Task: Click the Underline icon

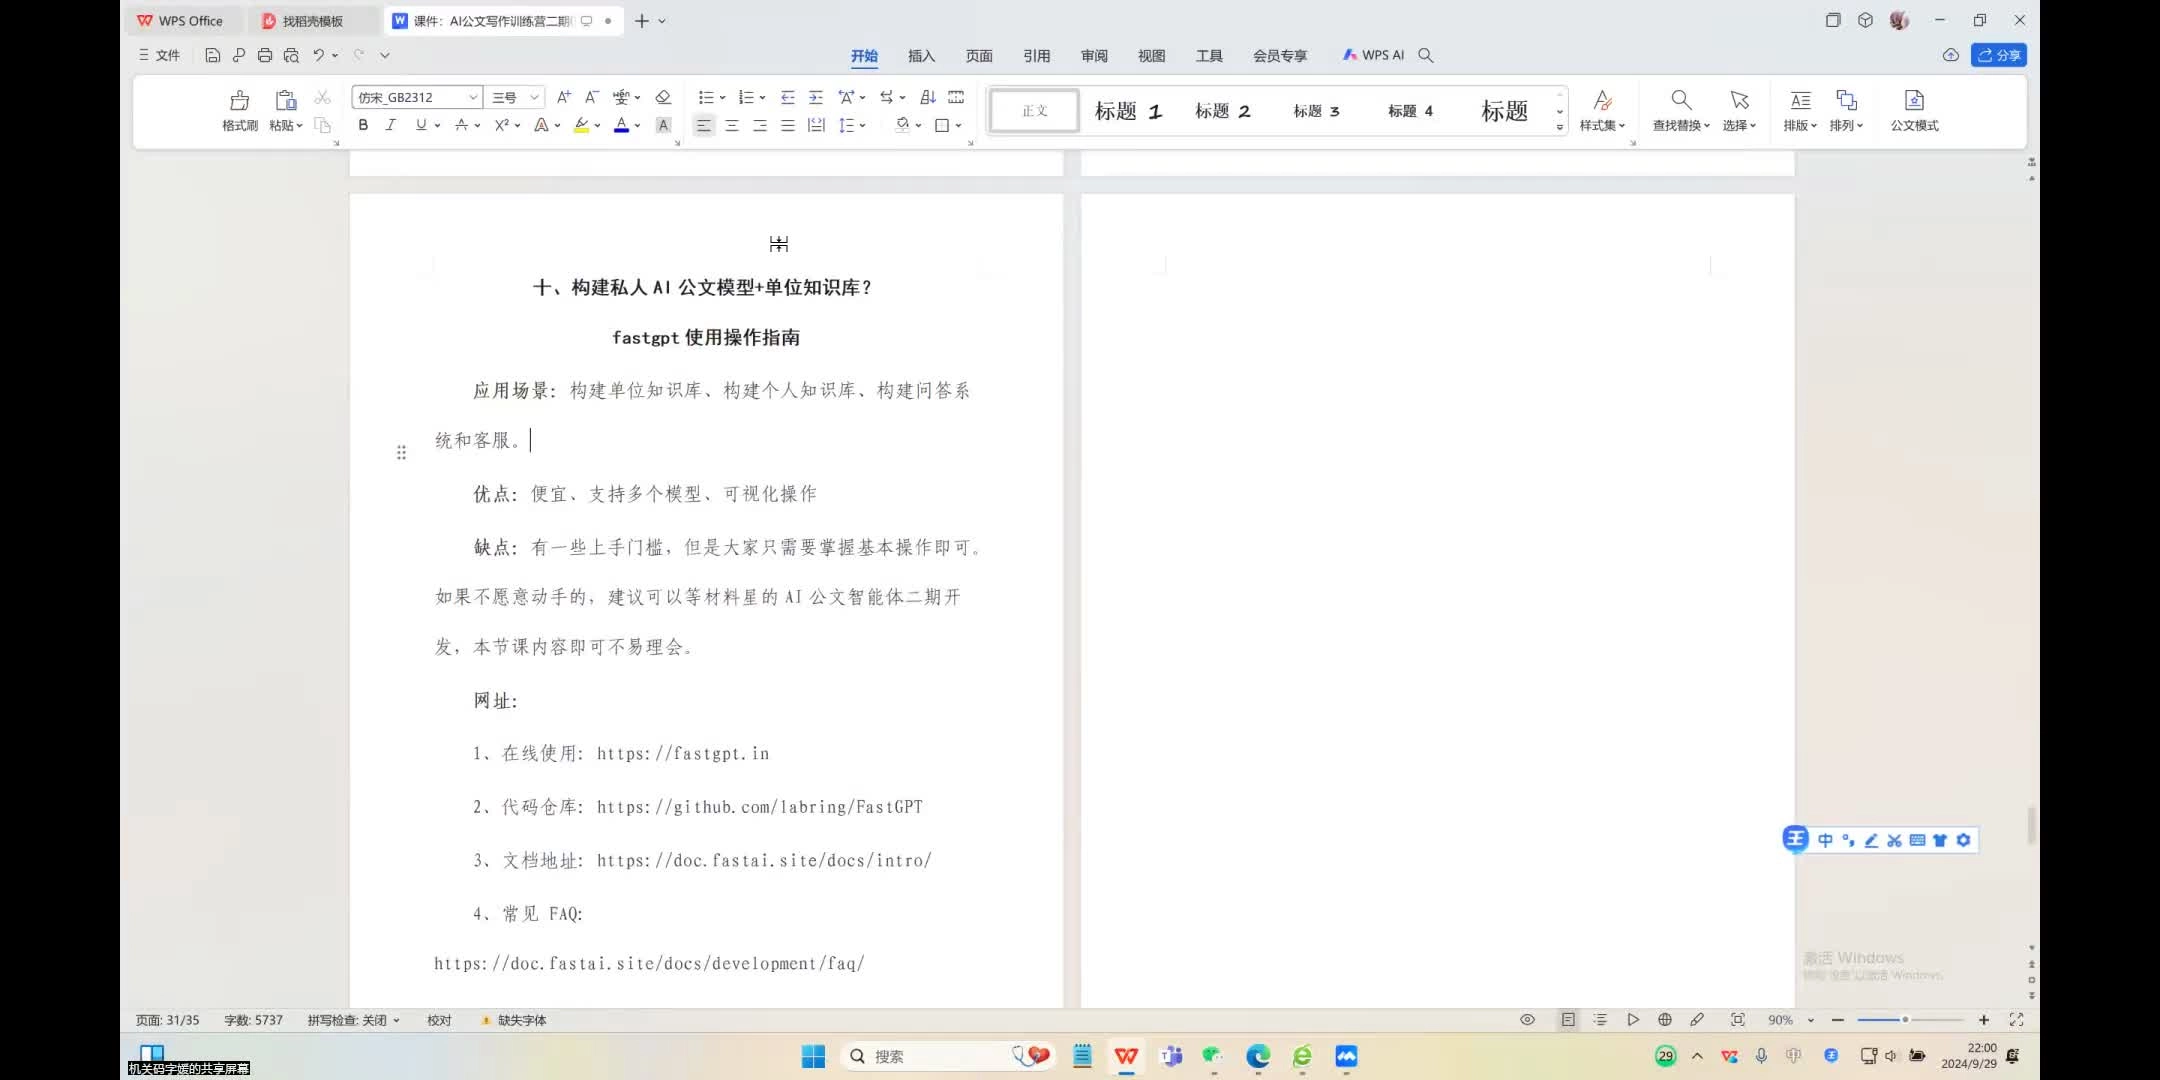Action: coord(419,125)
